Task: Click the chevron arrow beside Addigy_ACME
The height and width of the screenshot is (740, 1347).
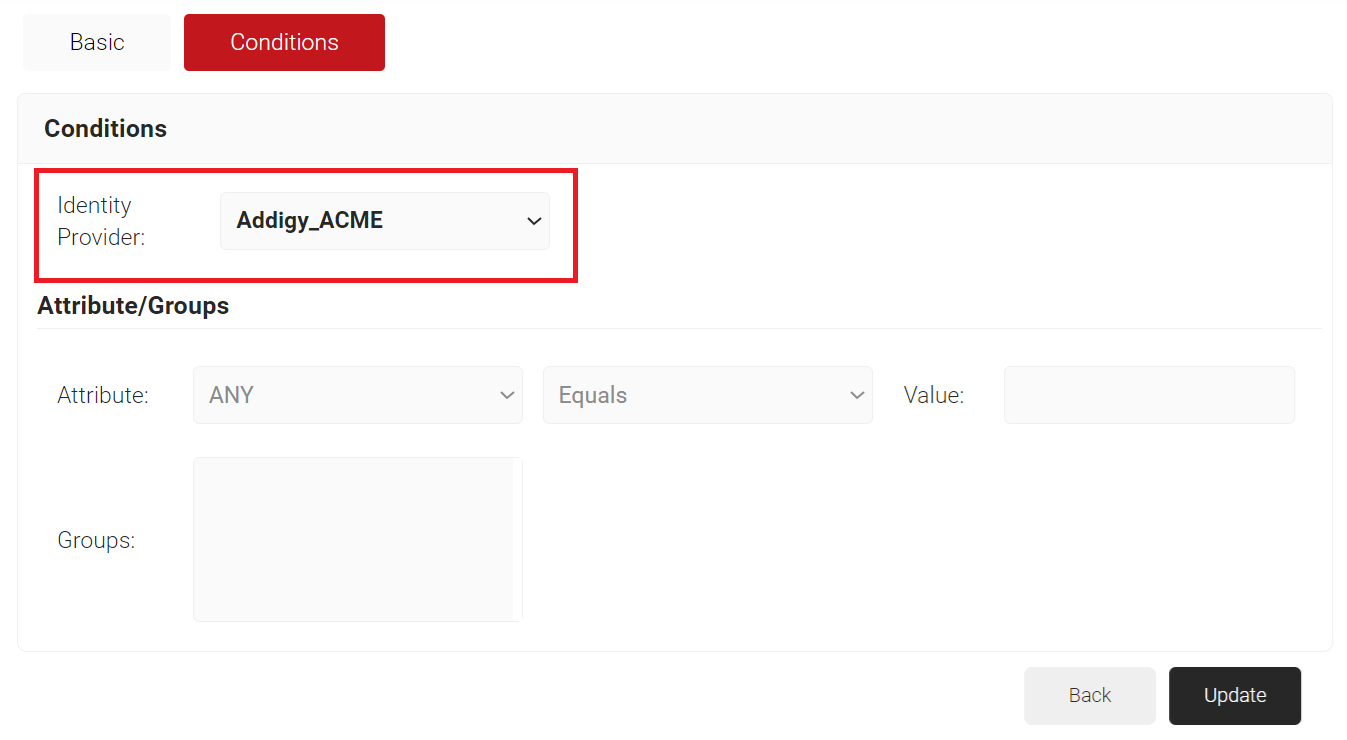Action: click(x=534, y=221)
